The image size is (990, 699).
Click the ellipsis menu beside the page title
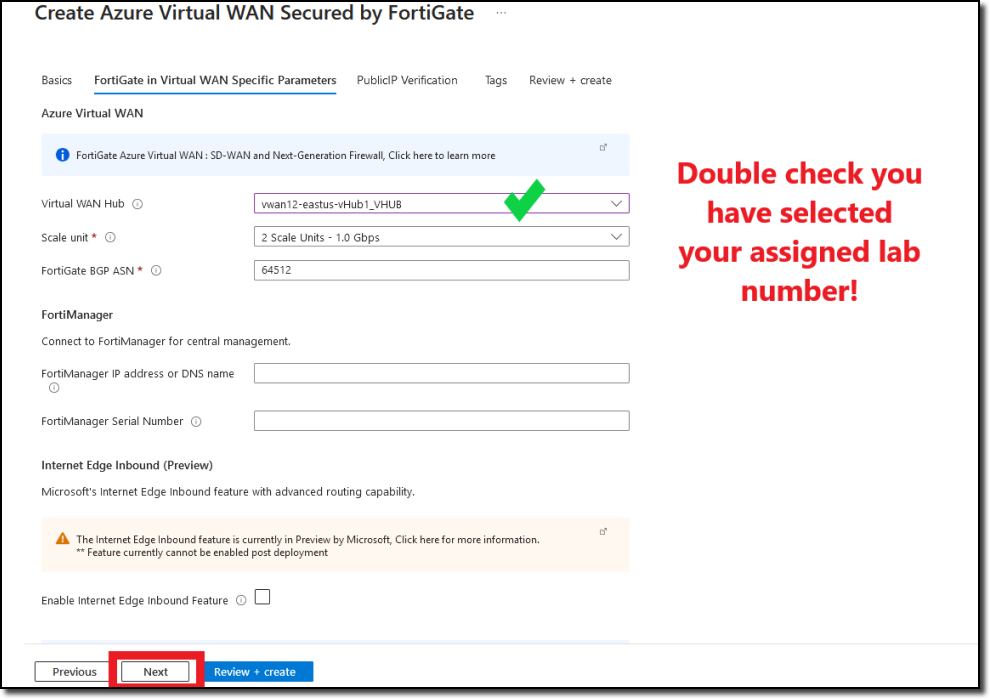coord(501,13)
